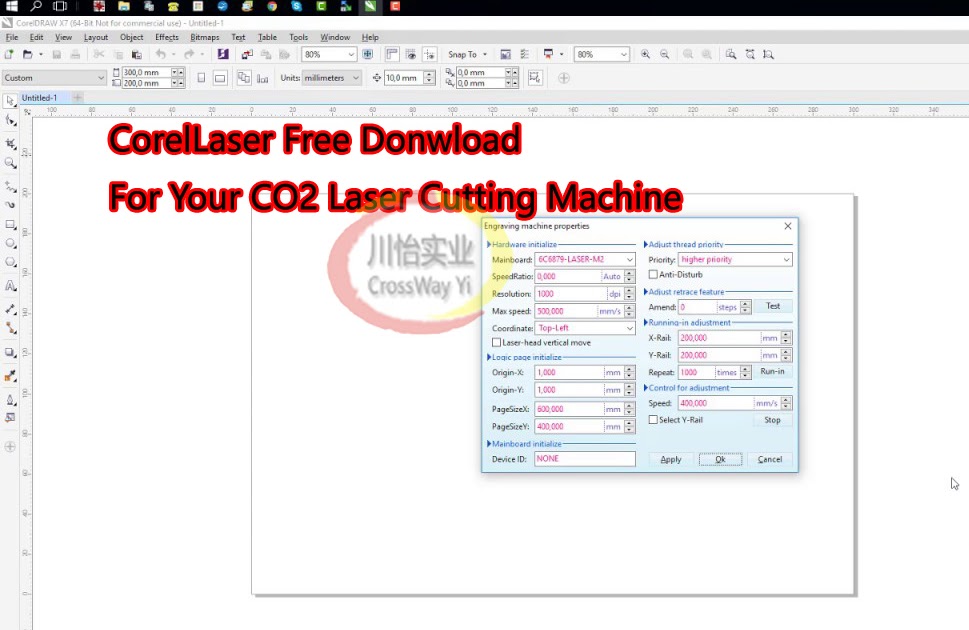Select the Text tool
The height and width of the screenshot is (630, 969).
(10, 286)
